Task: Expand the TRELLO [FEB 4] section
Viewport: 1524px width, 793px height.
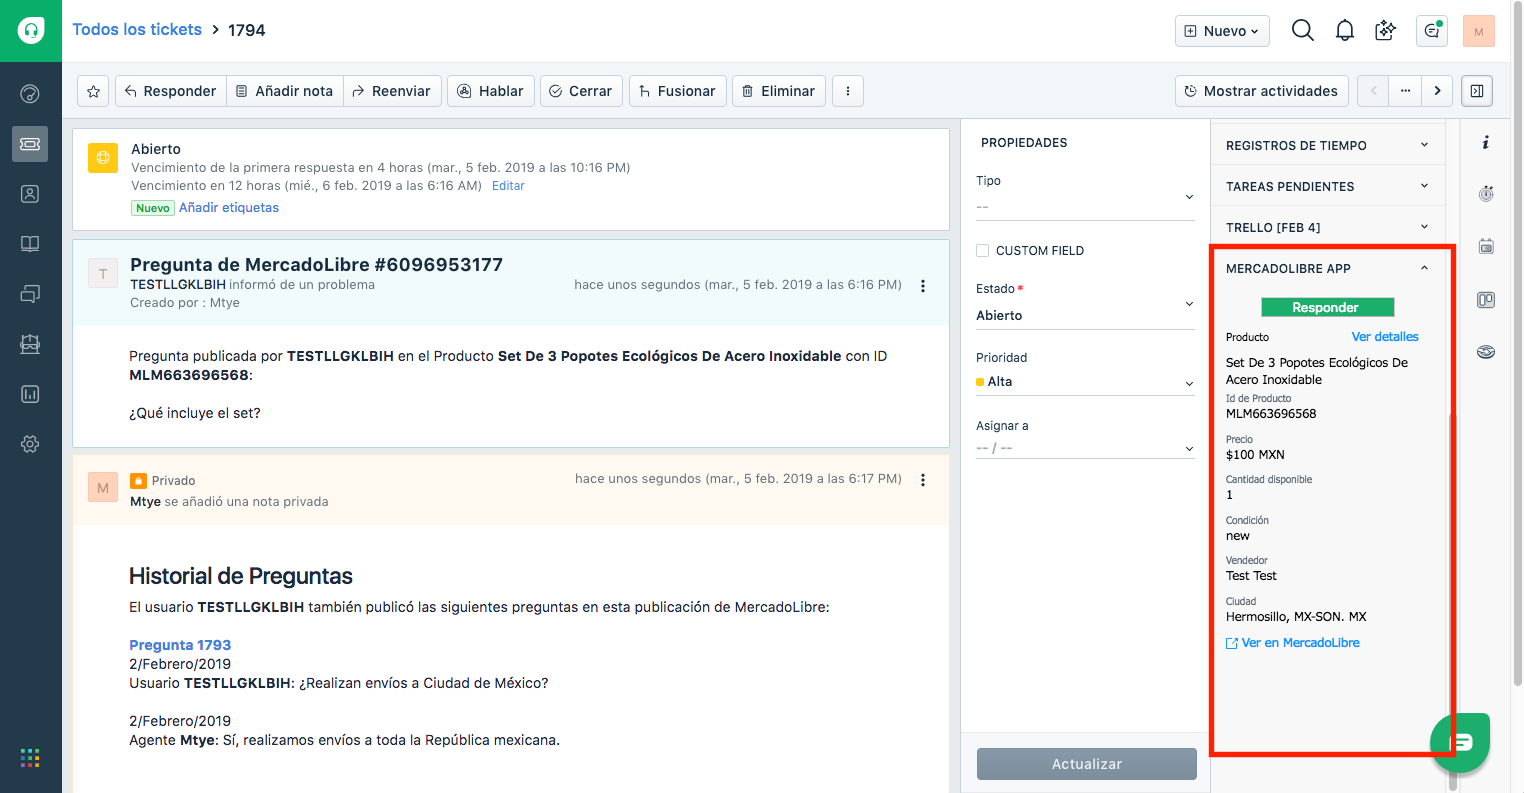Action: pyautogui.click(x=1328, y=227)
